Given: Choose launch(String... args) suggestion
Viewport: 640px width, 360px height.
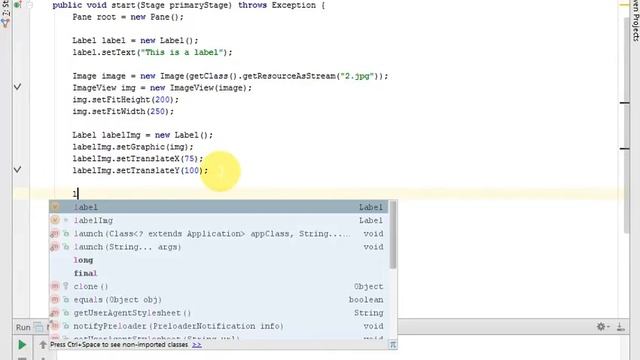Looking at the screenshot, I should coord(219,247).
